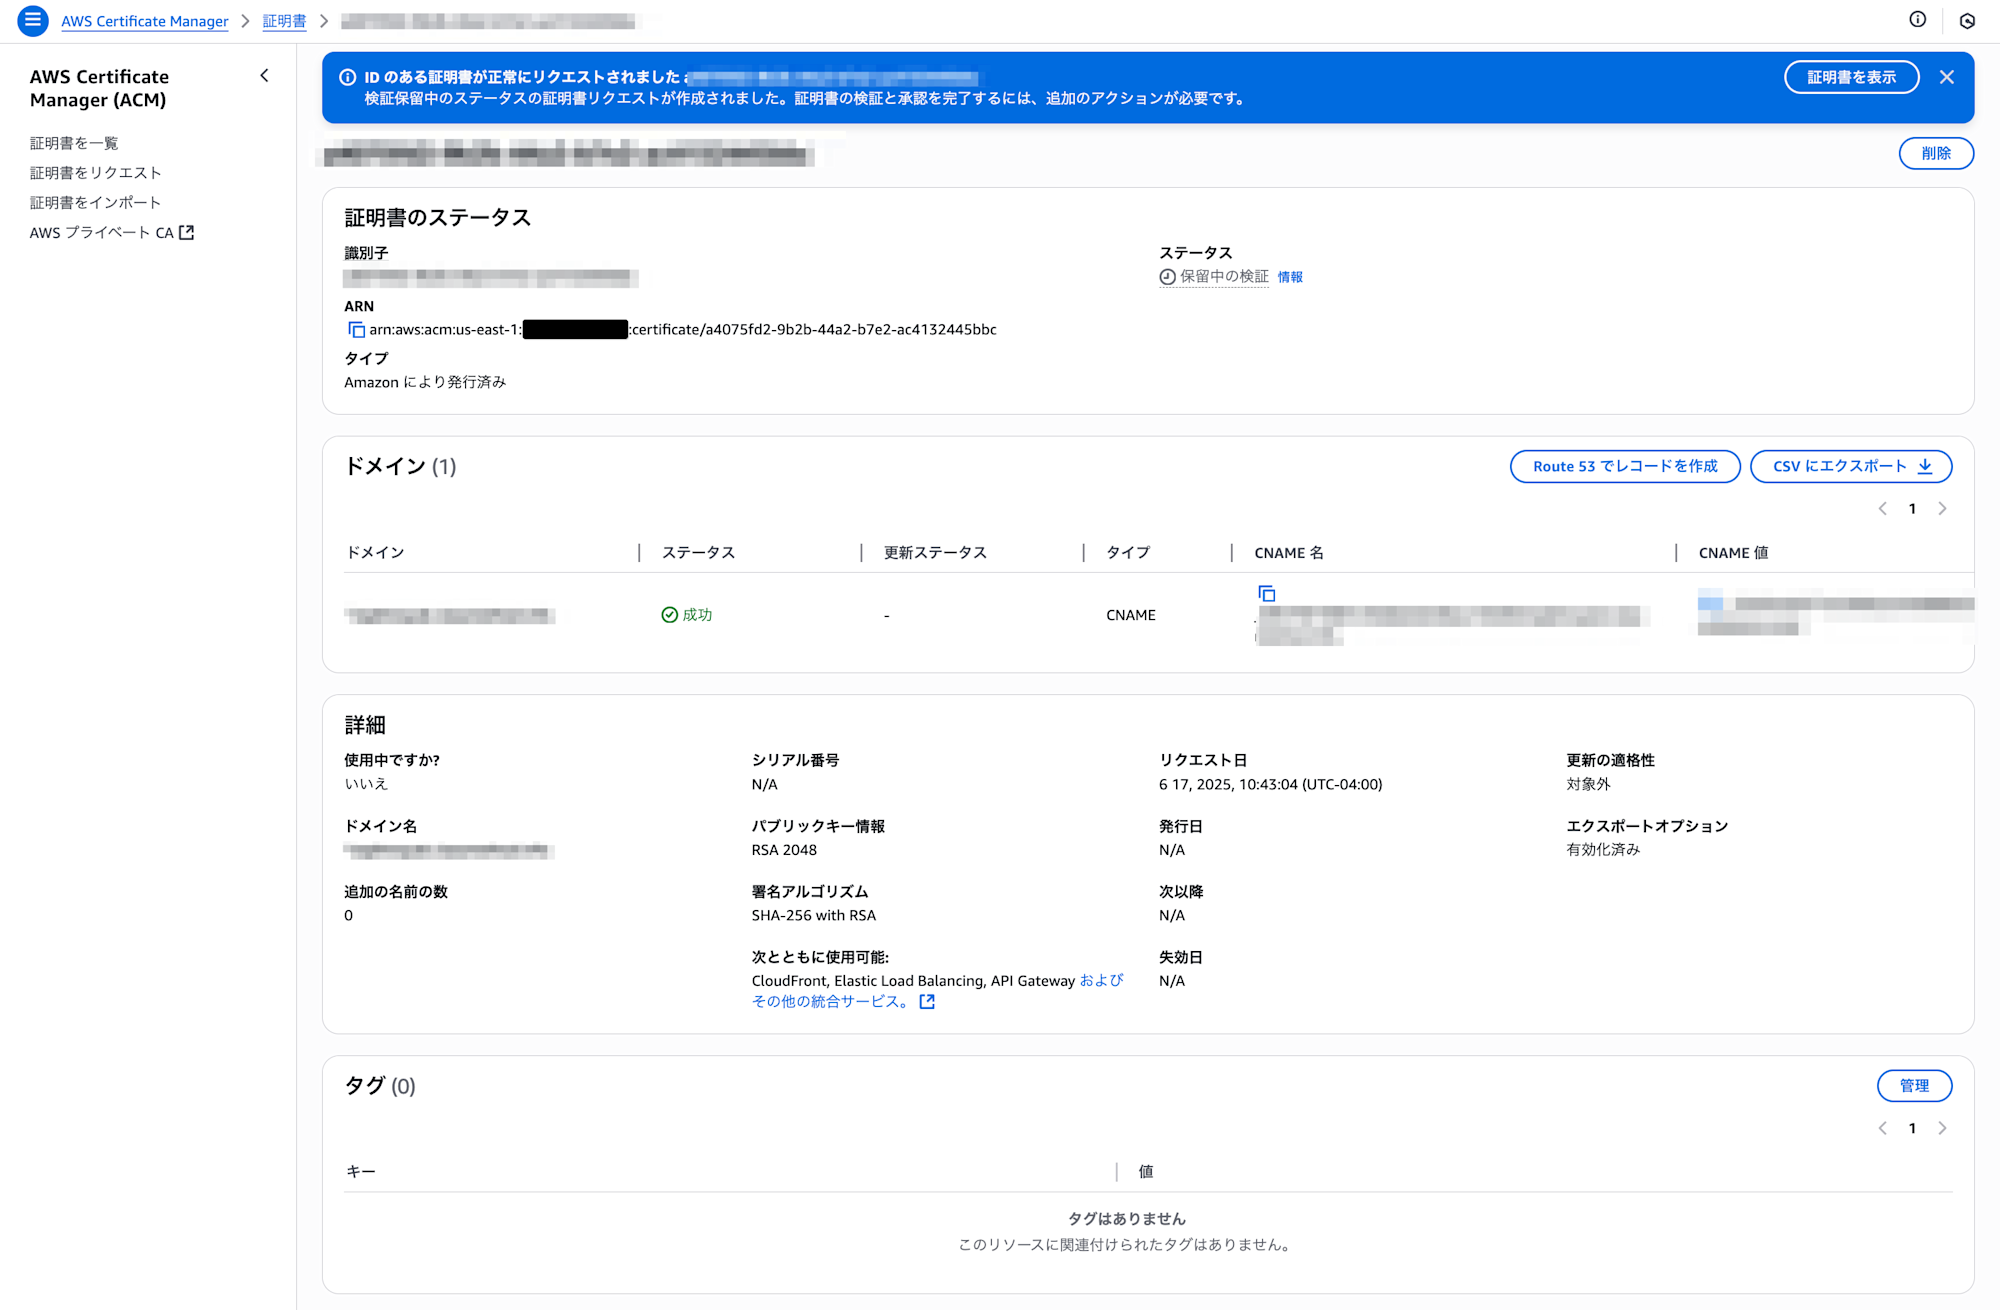The width and height of the screenshot is (2000, 1310).
Task: Go to previous page in ドメイン table
Action: coord(1883,509)
